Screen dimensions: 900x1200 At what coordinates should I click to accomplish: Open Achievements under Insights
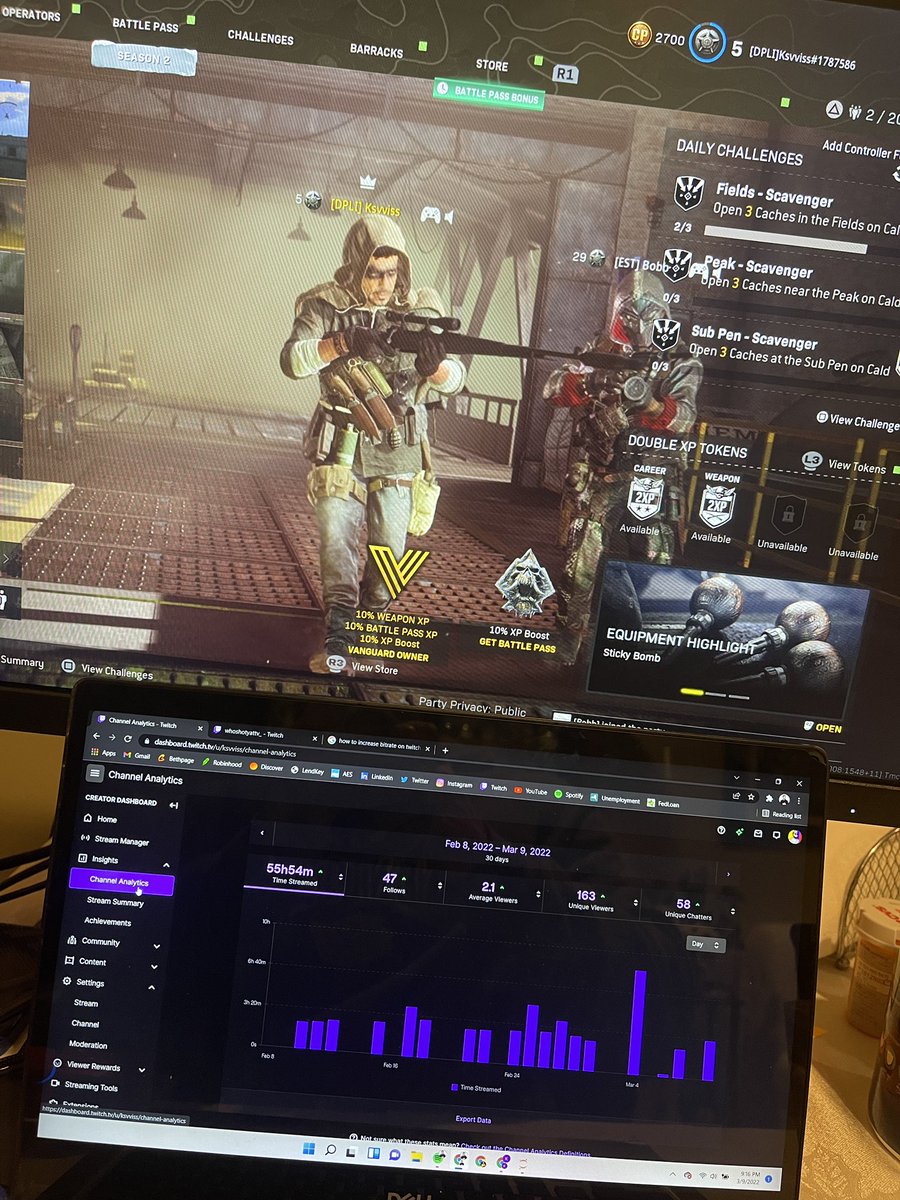point(108,922)
